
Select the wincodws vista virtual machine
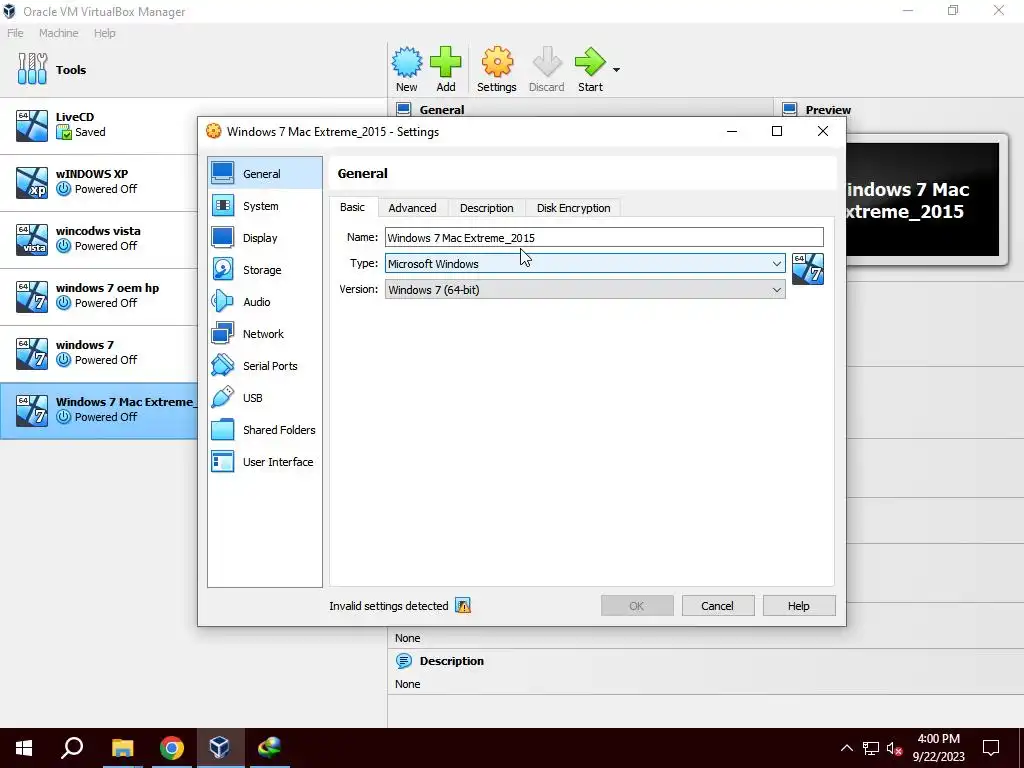(x=99, y=239)
